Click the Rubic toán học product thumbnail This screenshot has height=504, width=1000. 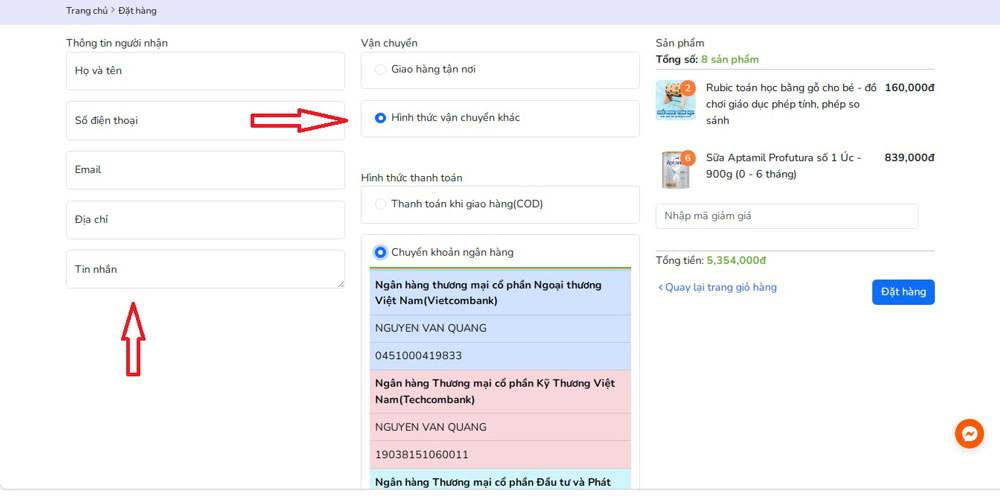(675, 100)
